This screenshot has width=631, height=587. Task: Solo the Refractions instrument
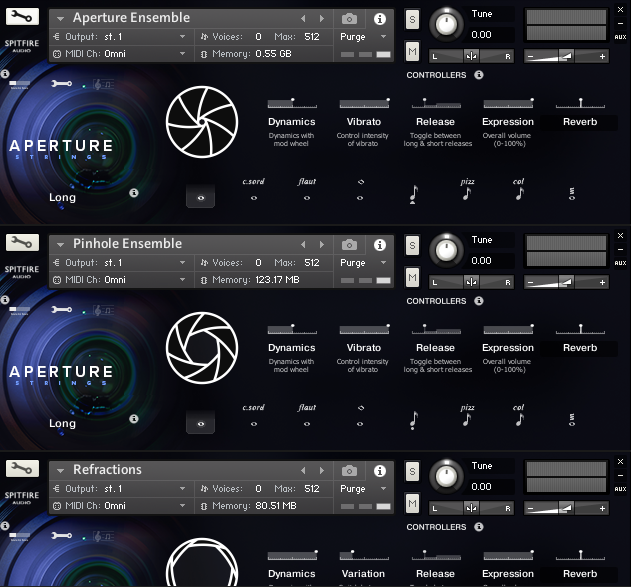412,472
